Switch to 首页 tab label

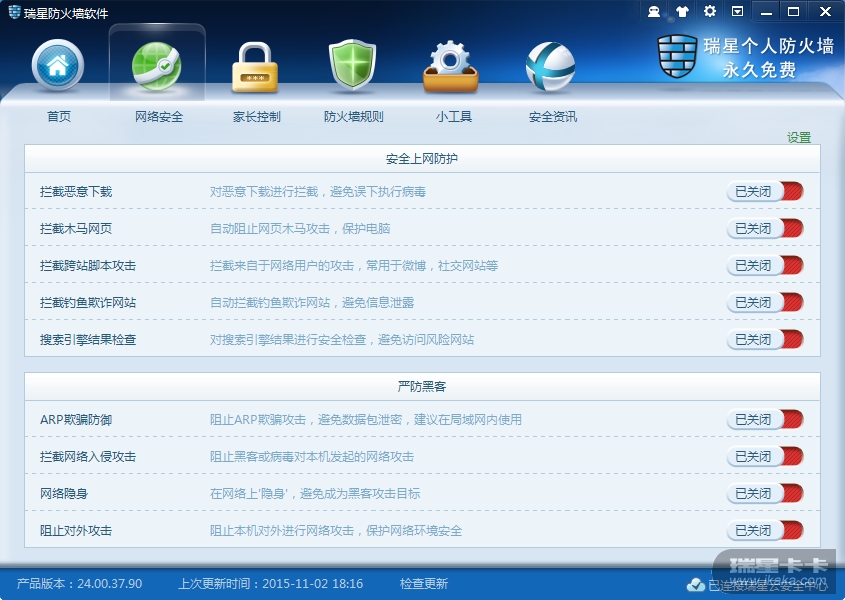[59, 116]
